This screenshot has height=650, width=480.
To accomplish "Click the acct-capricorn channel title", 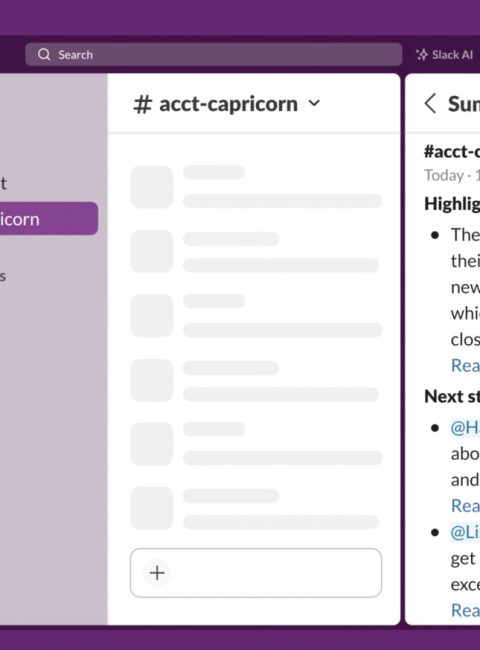I will (x=228, y=104).
